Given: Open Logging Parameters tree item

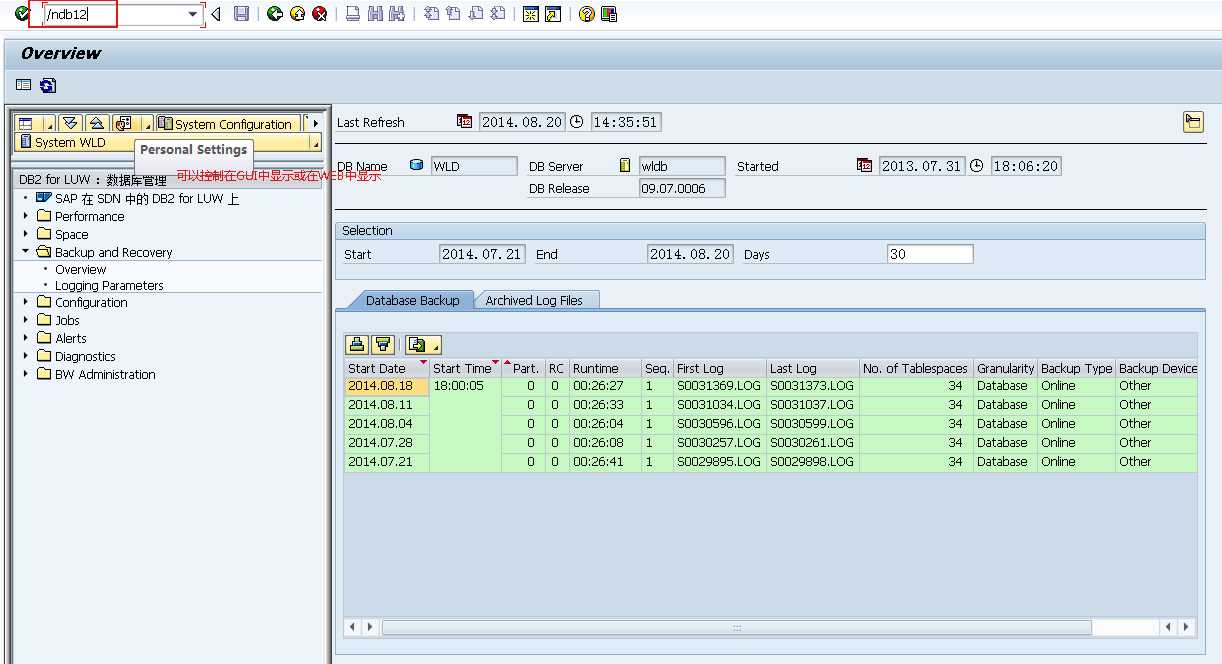Looking at the screenshot, I should 109,286.
